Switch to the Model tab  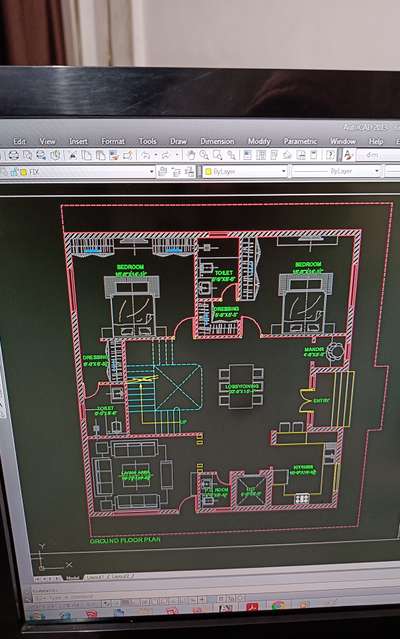(x=73, y=578)
